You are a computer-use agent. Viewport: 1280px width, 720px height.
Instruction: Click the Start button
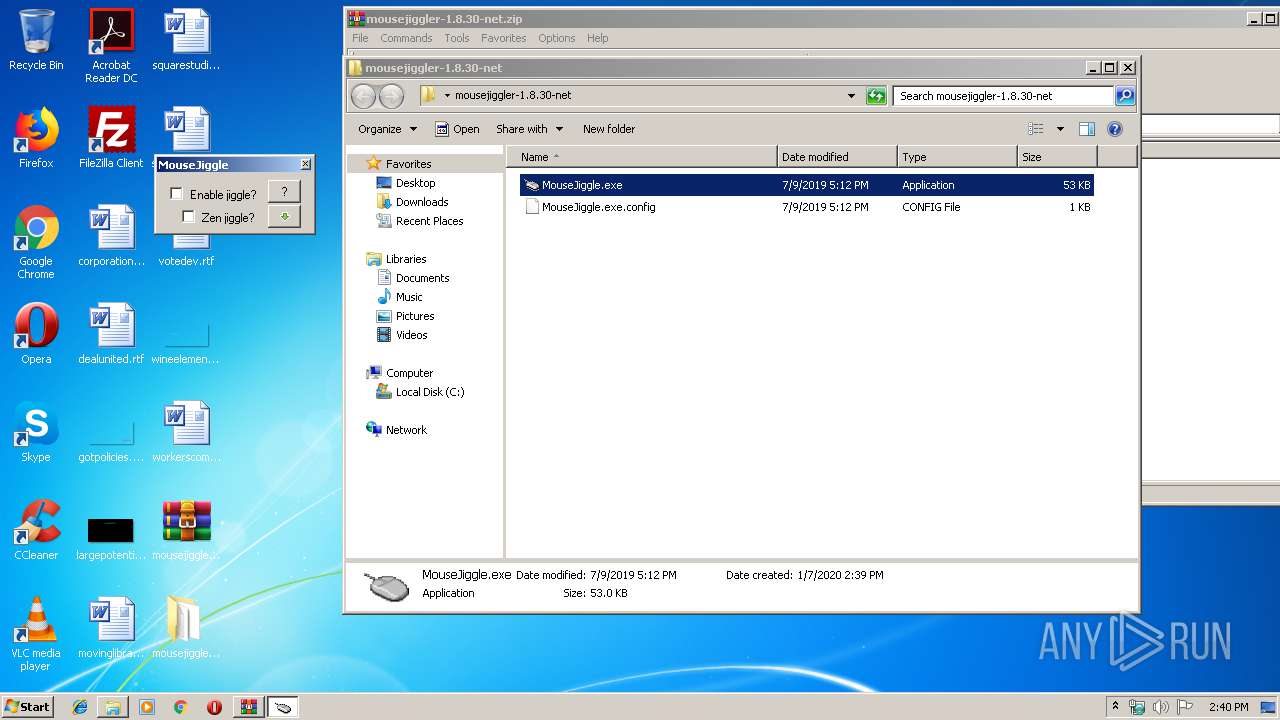click(28, 706)
